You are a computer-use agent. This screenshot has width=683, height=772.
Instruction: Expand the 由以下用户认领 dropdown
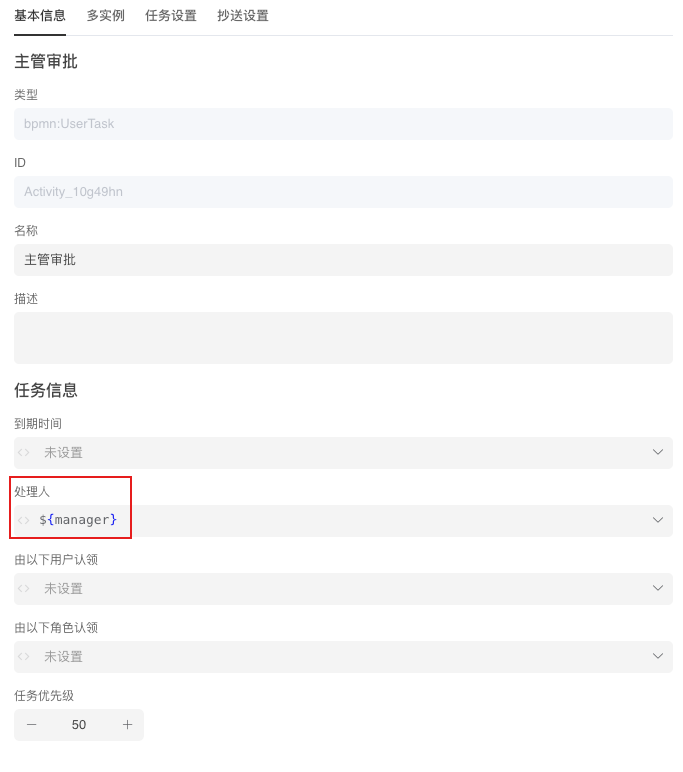(x=658, y=588)
